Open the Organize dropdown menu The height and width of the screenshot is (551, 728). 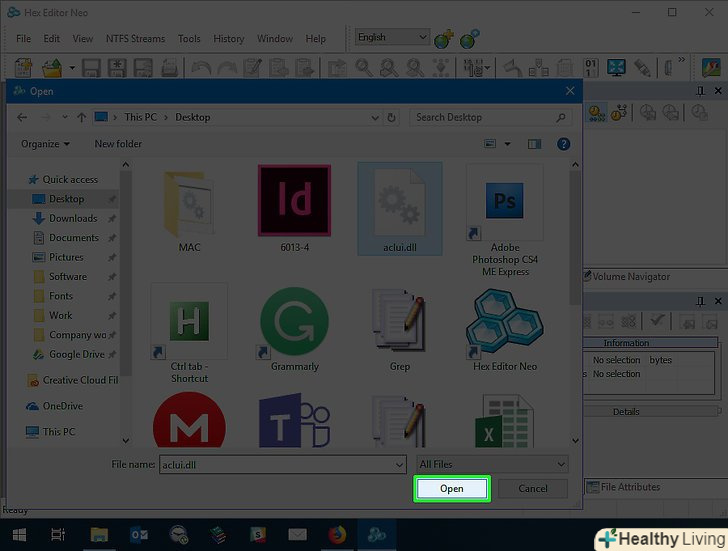[45, 144]
